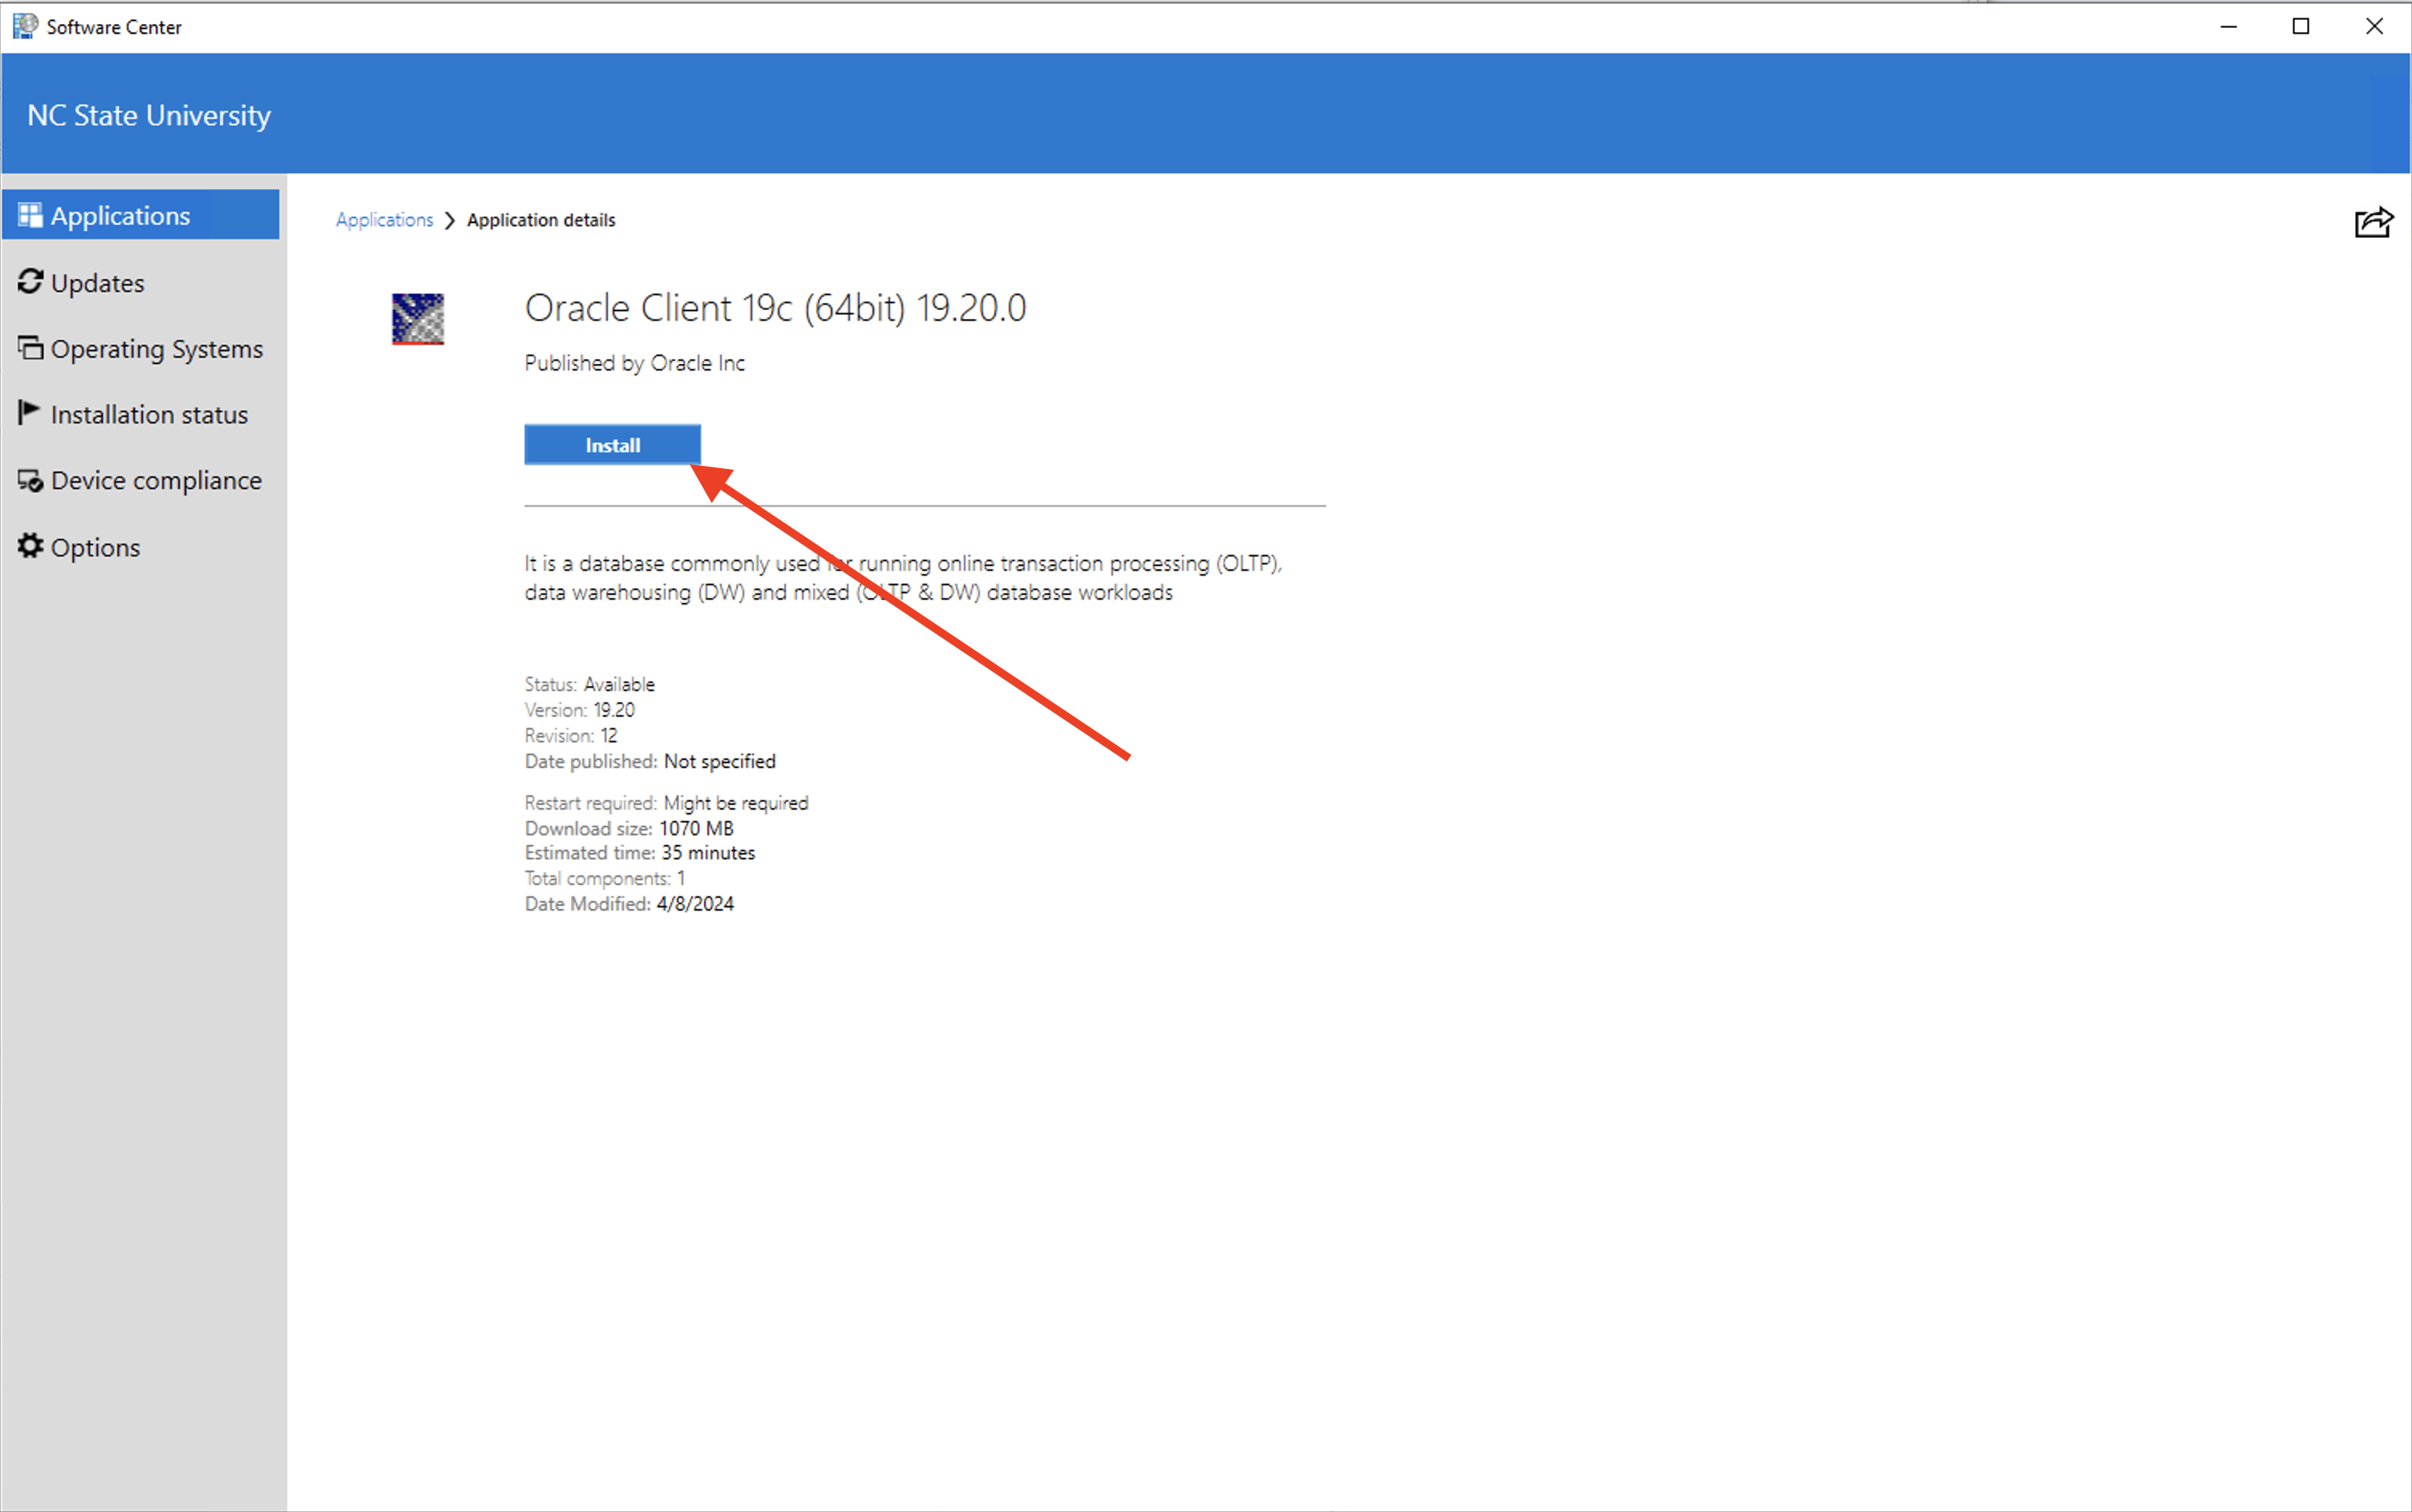
Task: Install Oracle Client 19c
Action: [x=612, y=445]
